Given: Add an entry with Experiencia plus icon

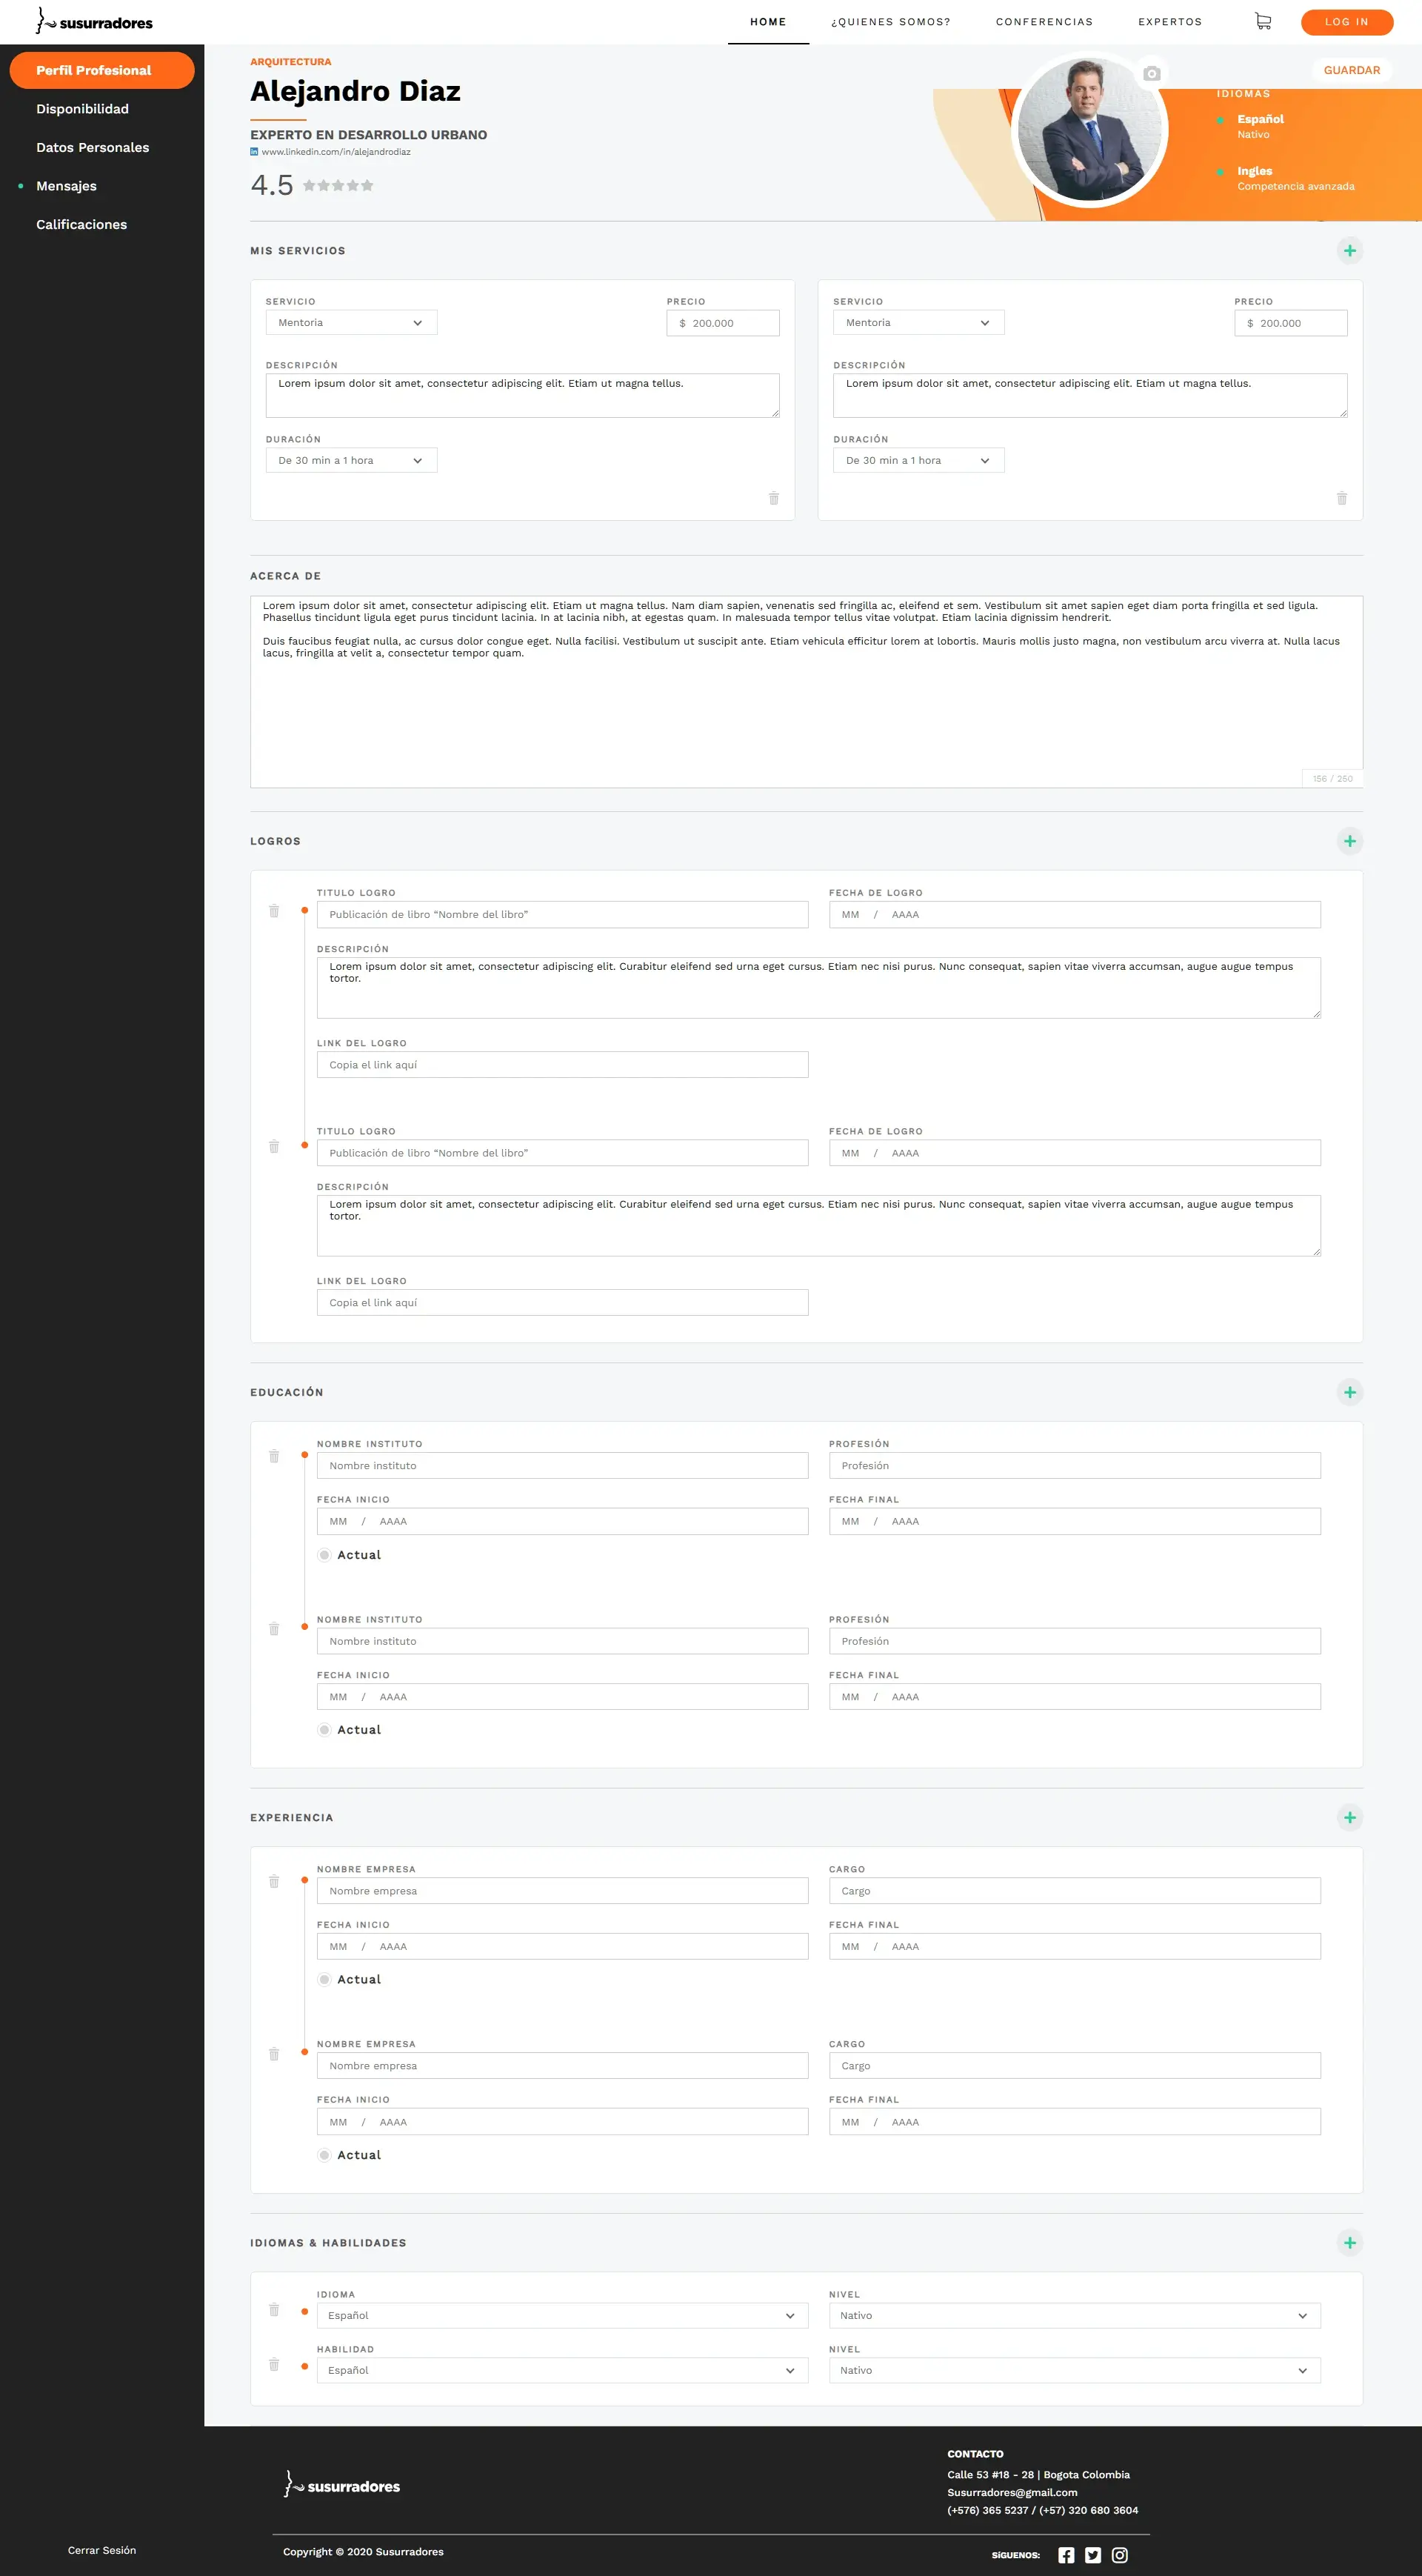Looking at the screenshot, I should tap(1350, 1817).
